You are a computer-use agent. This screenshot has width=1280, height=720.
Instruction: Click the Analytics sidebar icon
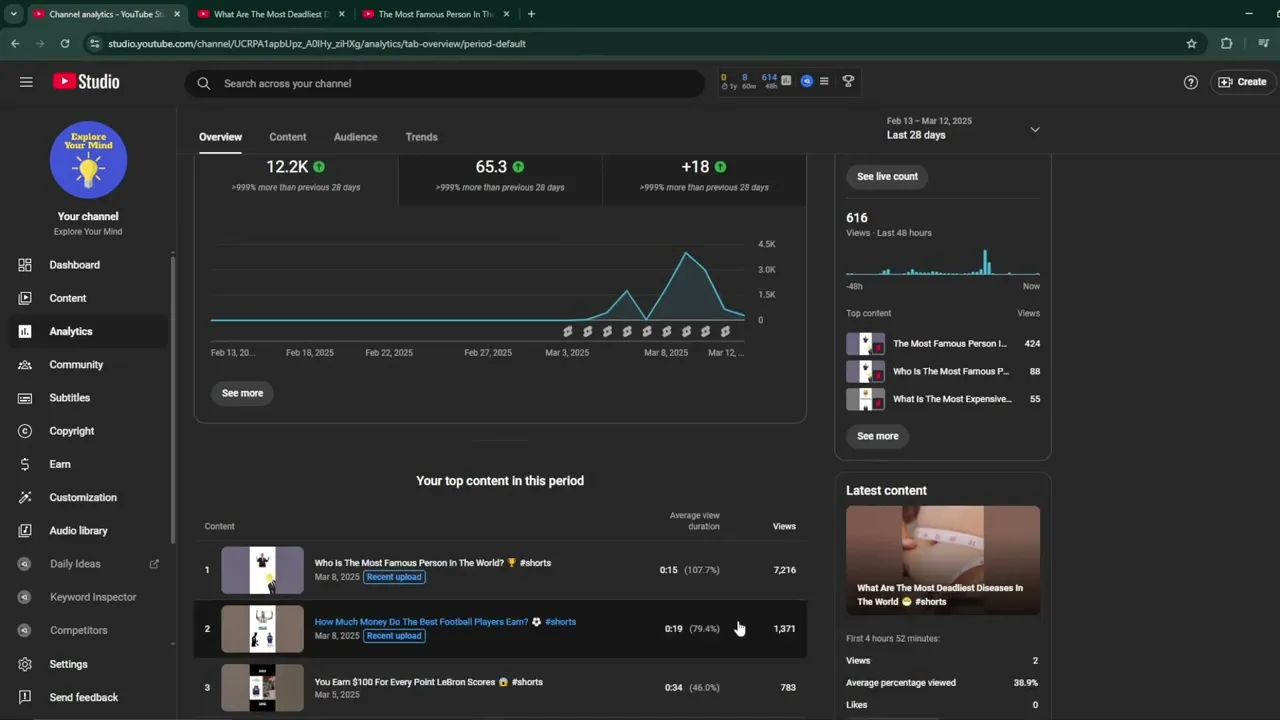[x=25, y=331]
